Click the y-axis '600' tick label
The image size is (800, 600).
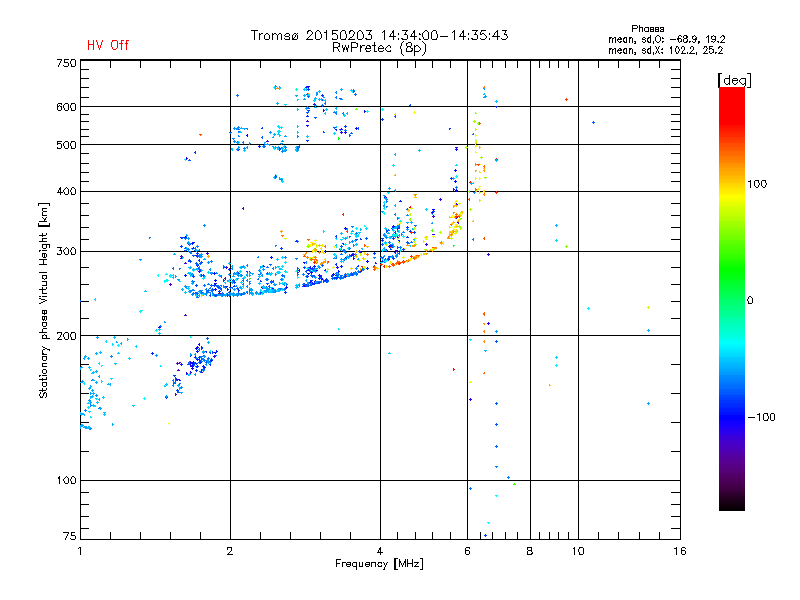(66, 107)
